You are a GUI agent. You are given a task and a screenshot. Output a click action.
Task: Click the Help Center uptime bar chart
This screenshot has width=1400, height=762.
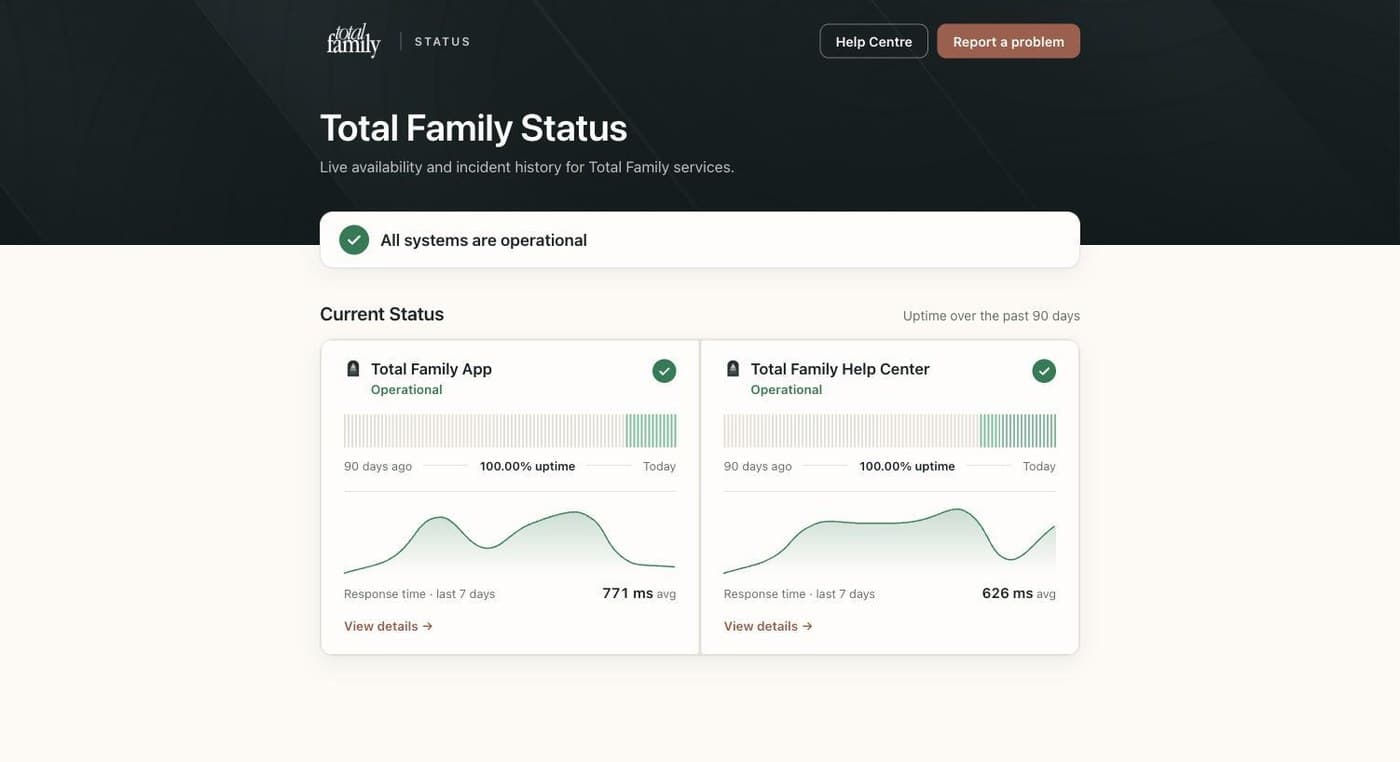pos(890,431)
